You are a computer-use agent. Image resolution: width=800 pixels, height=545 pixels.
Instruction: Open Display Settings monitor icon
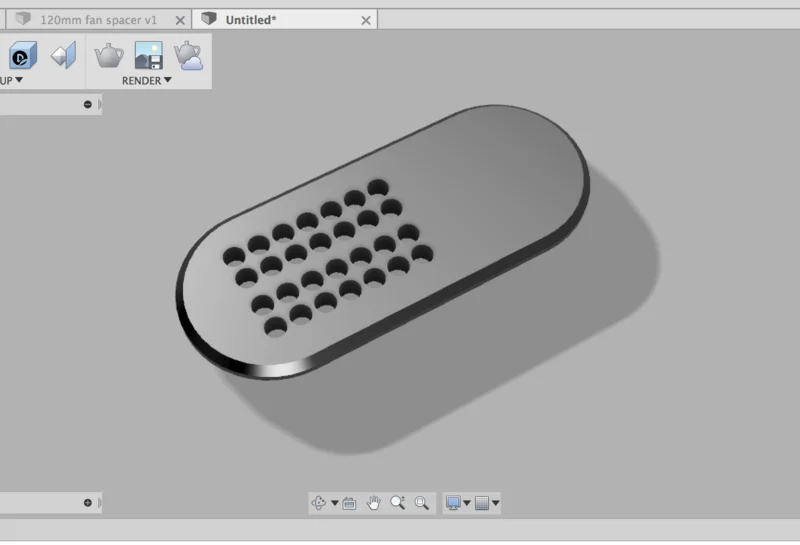(453, 503)
